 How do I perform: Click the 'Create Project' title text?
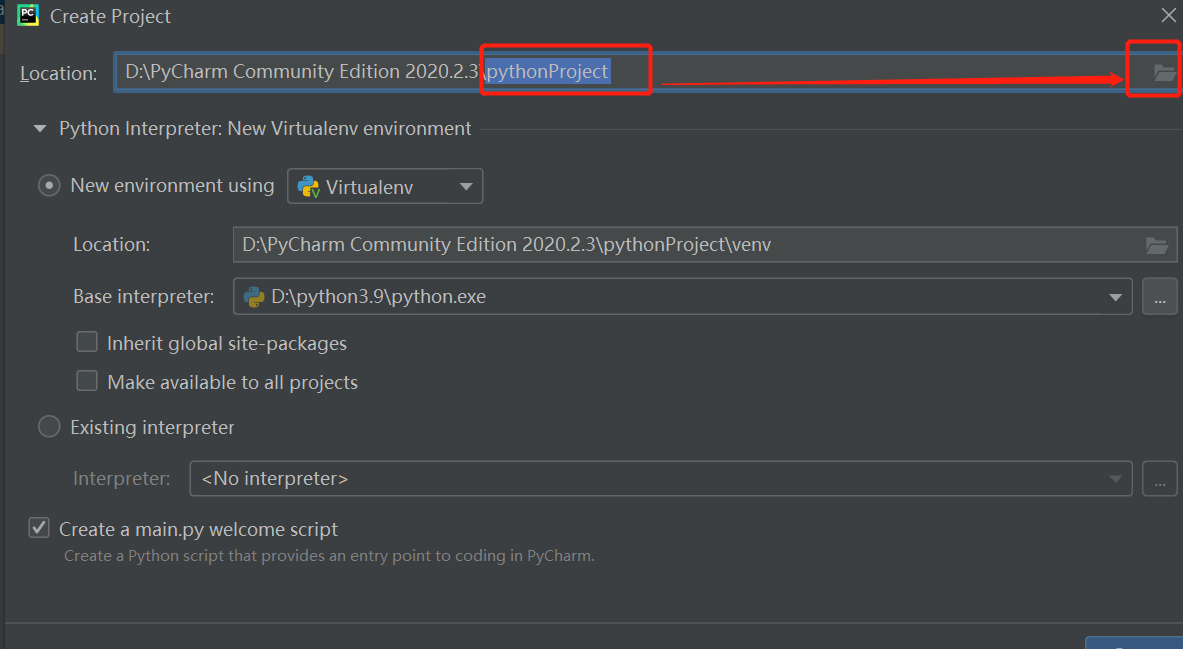(110, 16)
